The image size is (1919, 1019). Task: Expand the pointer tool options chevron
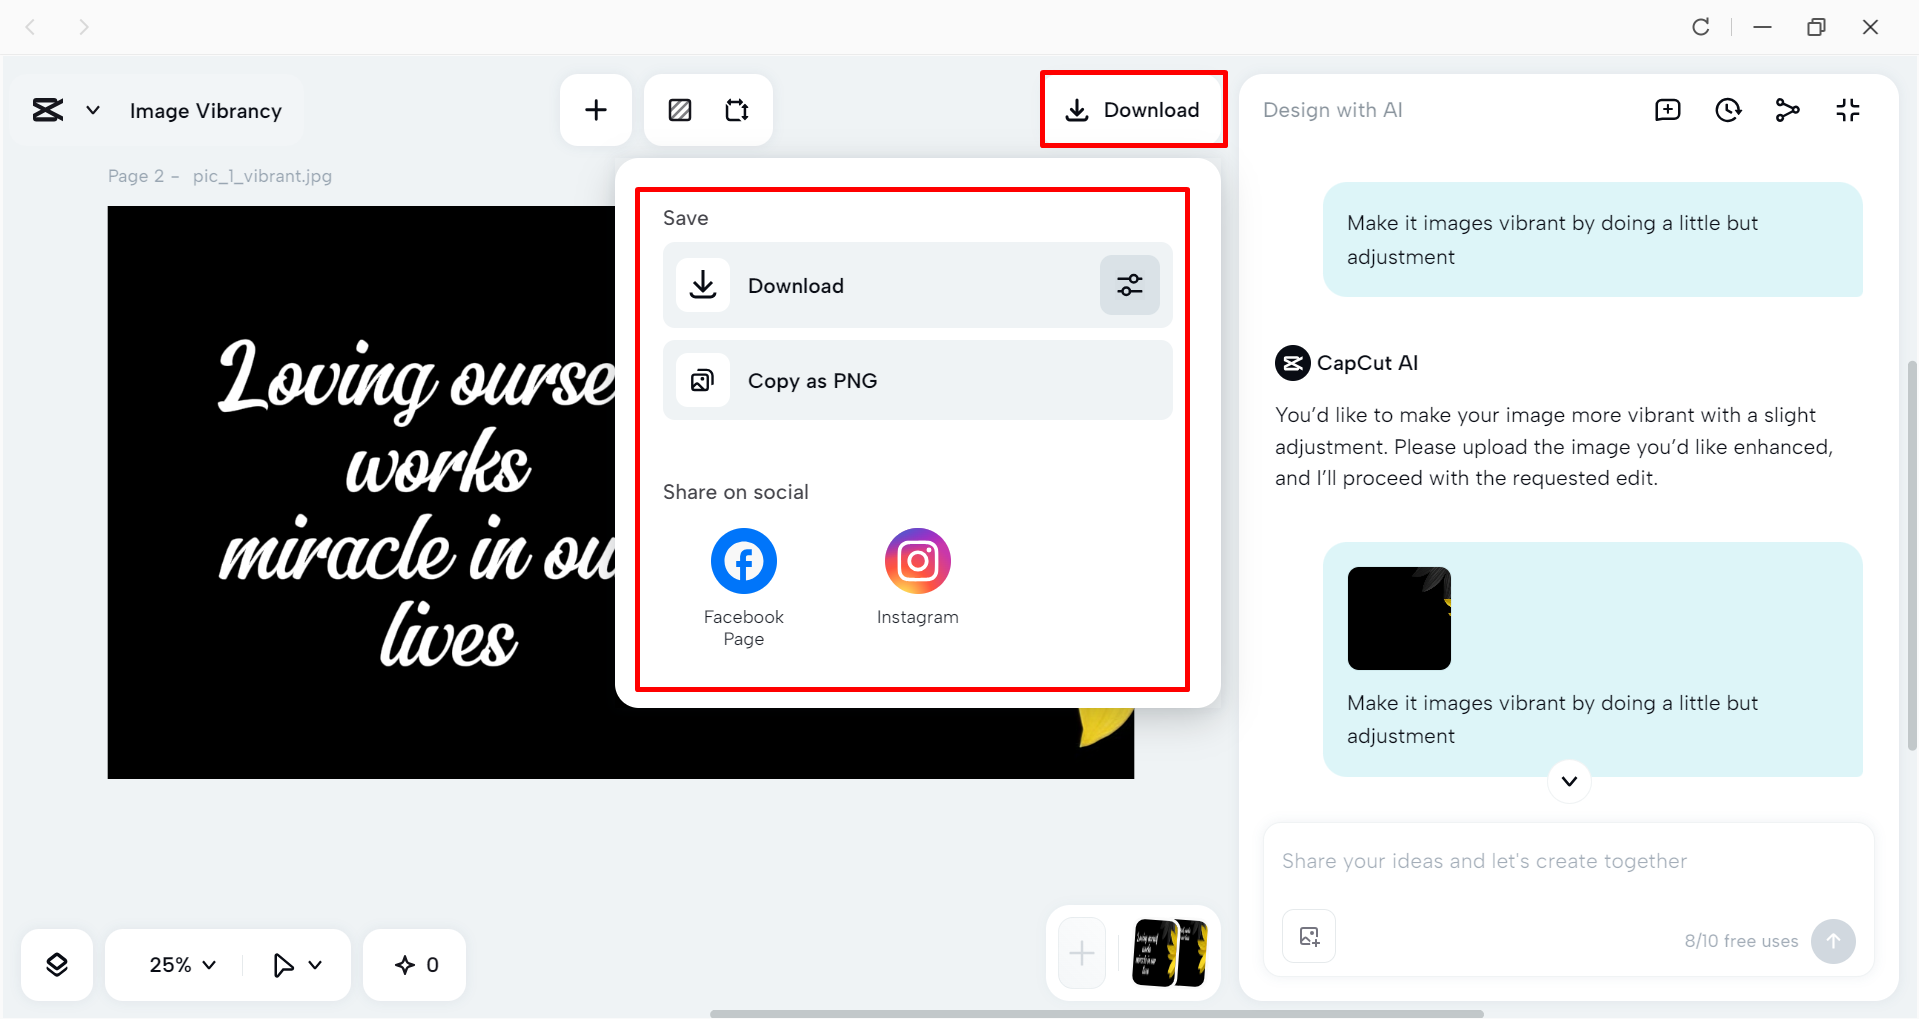pyautogui.click(x=316, y=965)
